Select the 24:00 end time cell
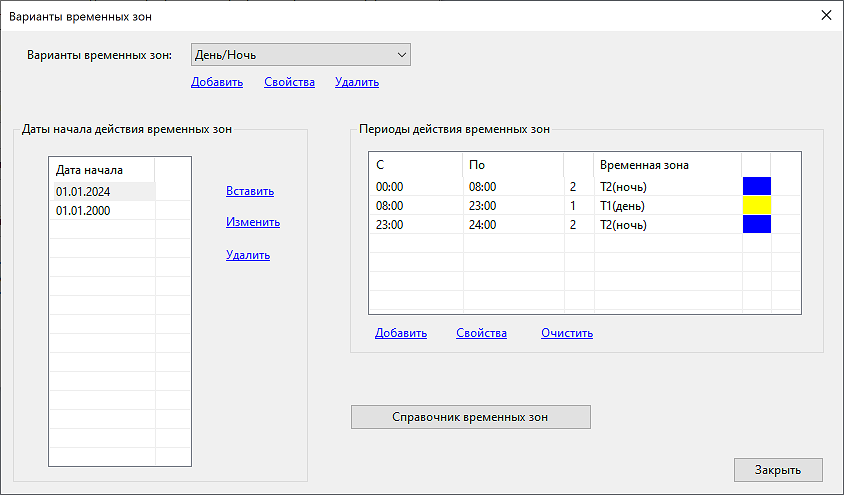Viewport: 844px width, 495px height. pos(513,225)
